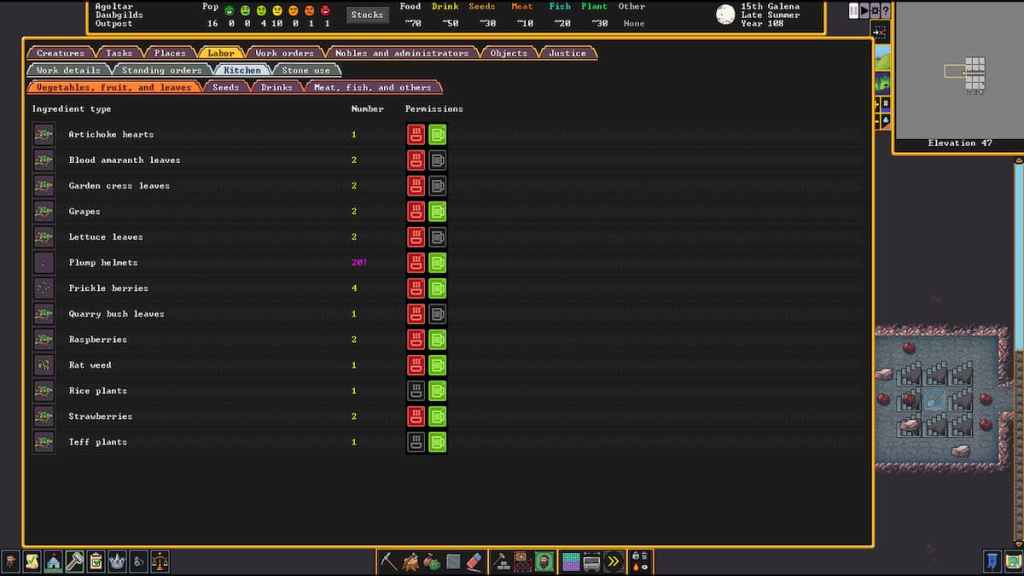Open the erase designation tool
Viewport: 1024px width, 576px height.
point(472,561)
